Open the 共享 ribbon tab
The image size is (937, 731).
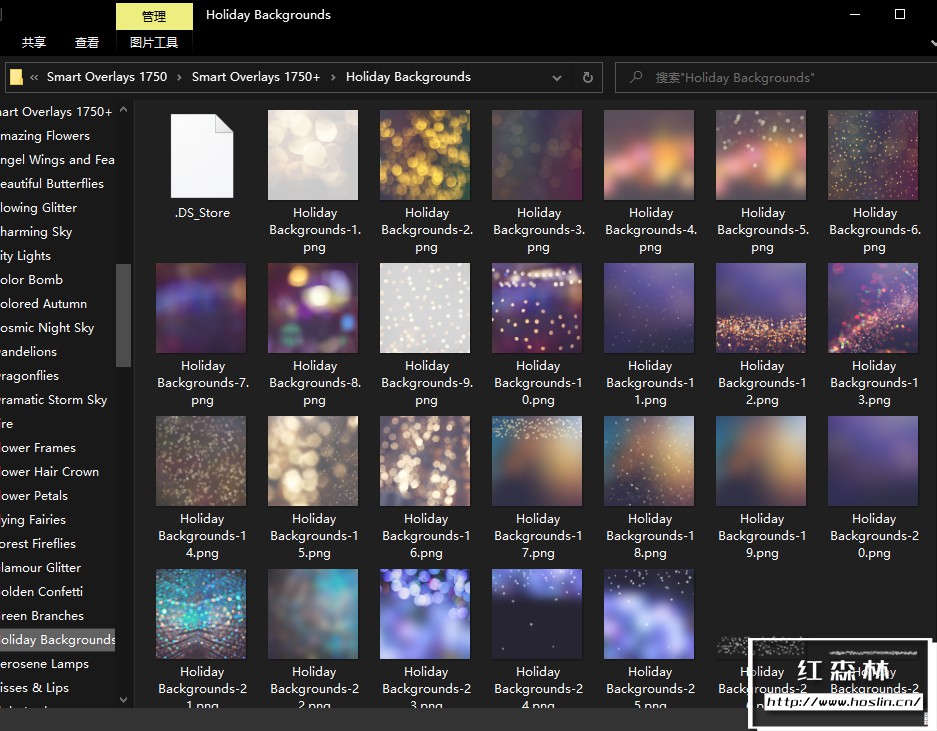pos(34,42)
